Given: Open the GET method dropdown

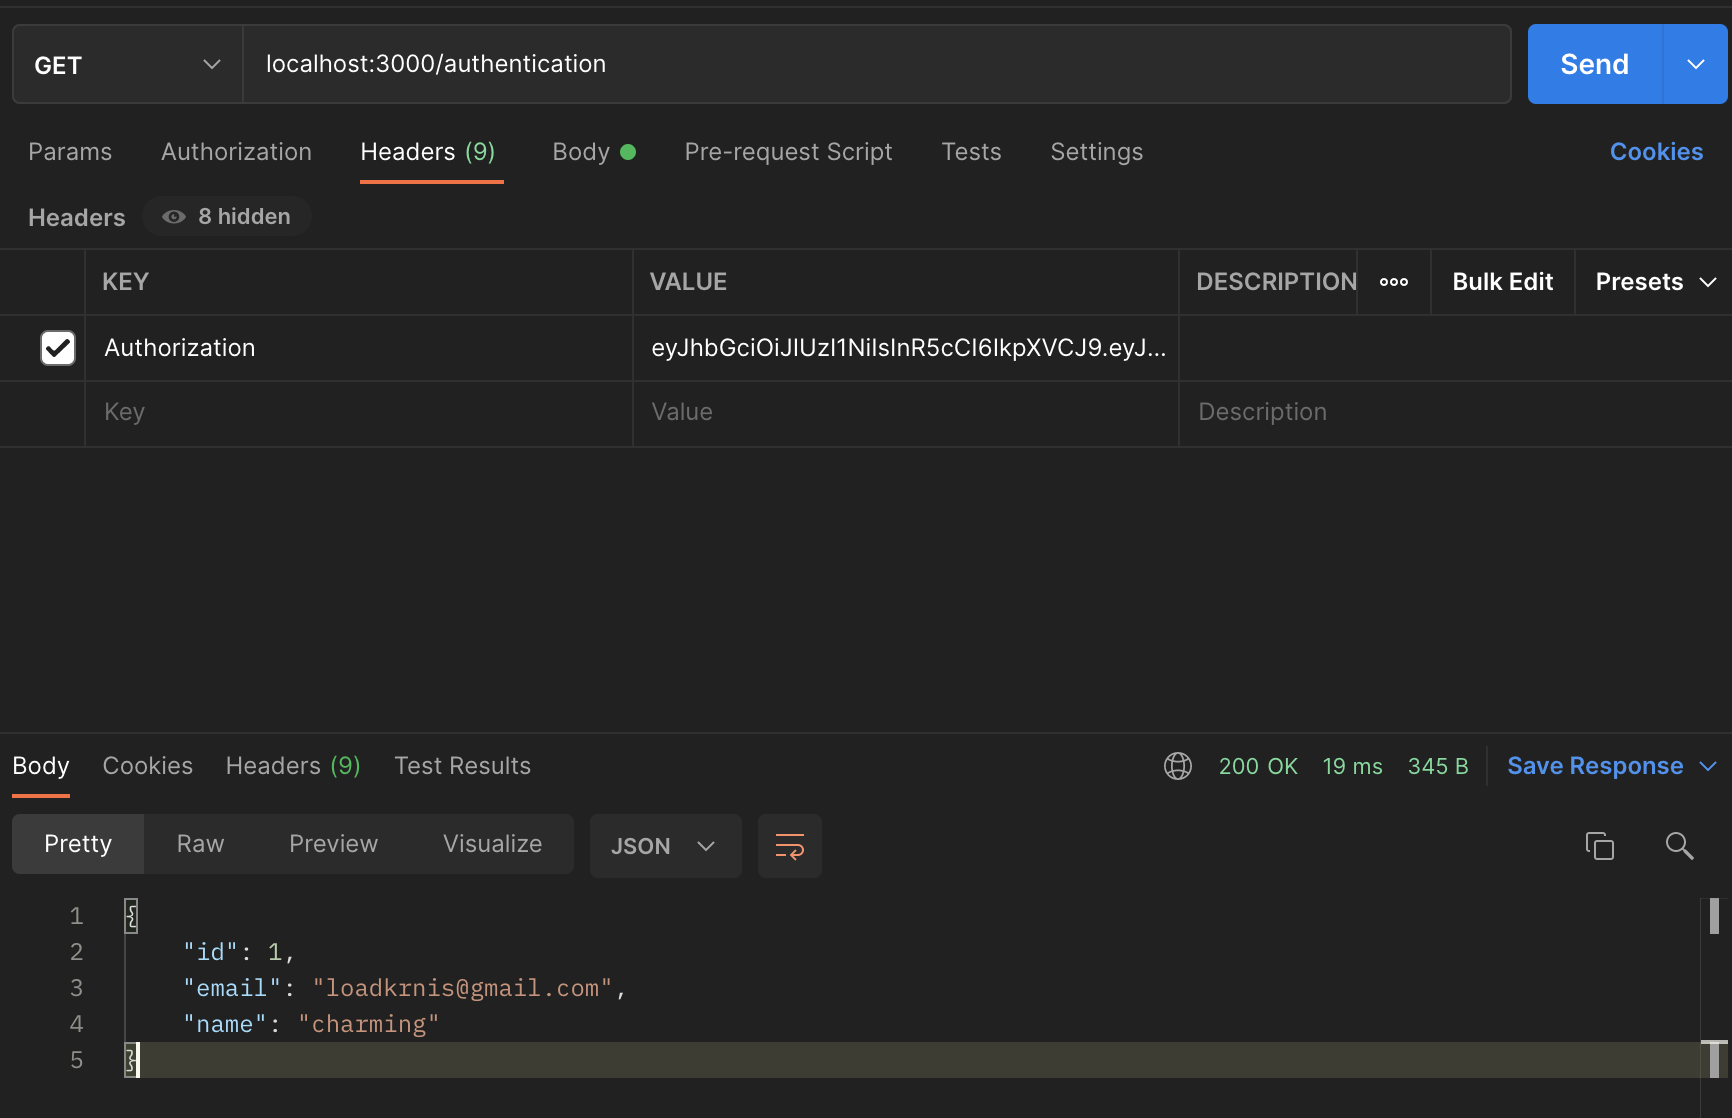Looking at the screenshot, I should click(128, 65).
